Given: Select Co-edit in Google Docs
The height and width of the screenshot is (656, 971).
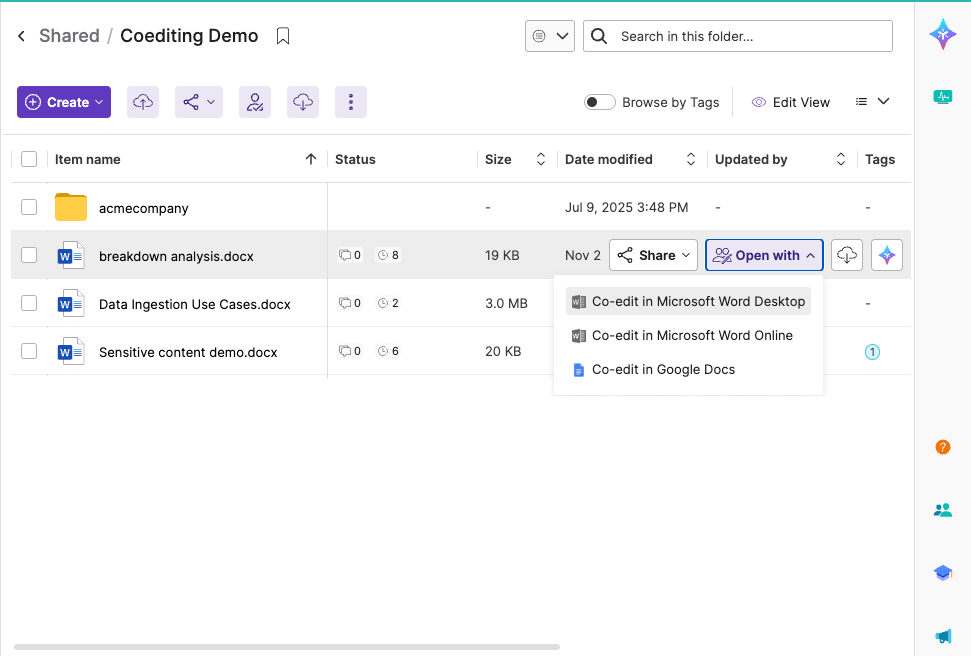Looking at the screenshot, I should [662, 369].
